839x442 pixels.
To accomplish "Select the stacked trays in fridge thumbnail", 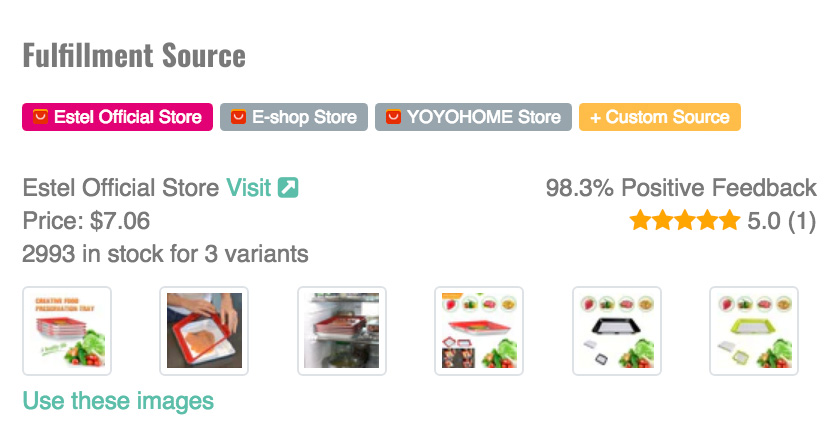I will [x=342, y=331].
